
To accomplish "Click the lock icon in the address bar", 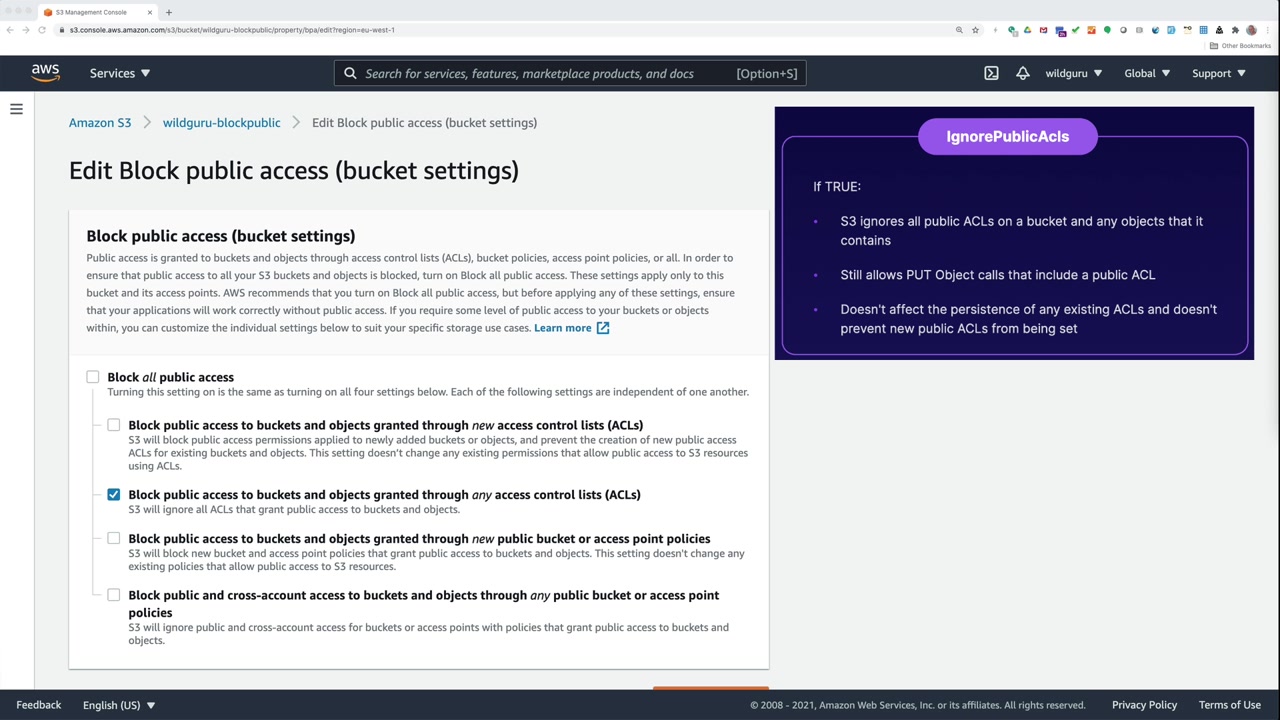I will (62, 30).
